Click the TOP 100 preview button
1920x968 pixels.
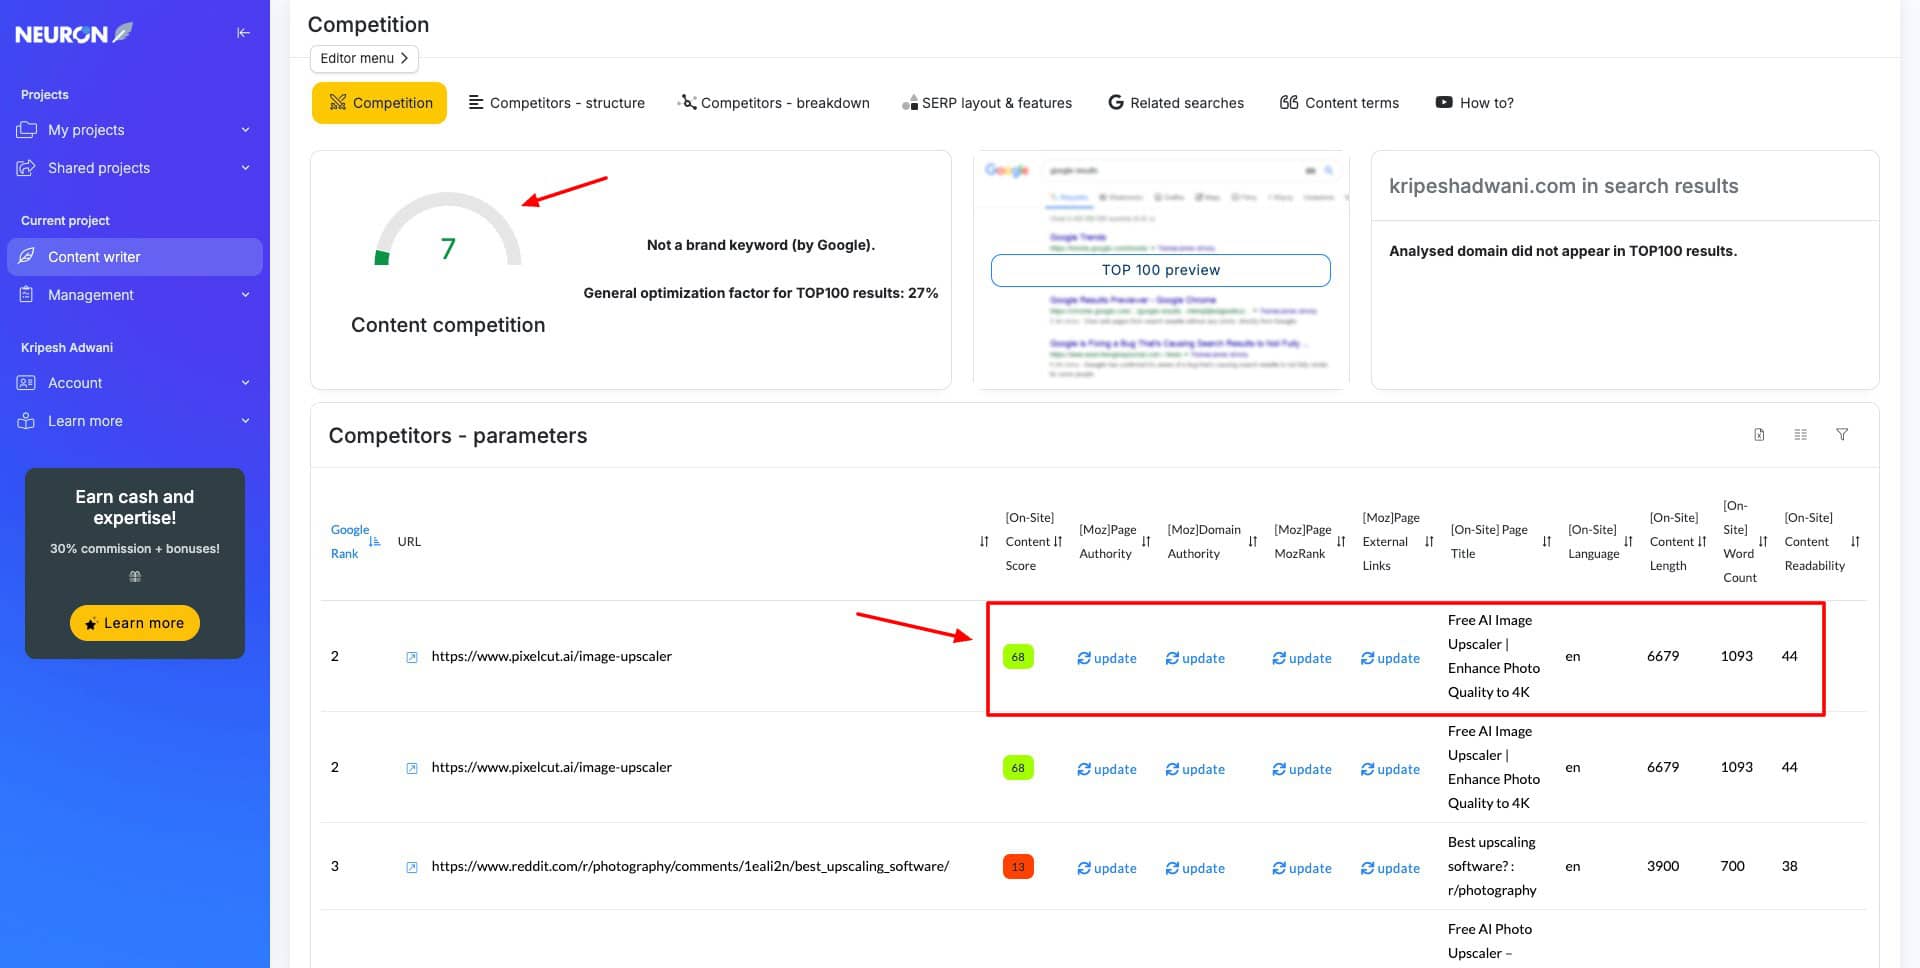pyautogui.click(x=1160, y=270)
